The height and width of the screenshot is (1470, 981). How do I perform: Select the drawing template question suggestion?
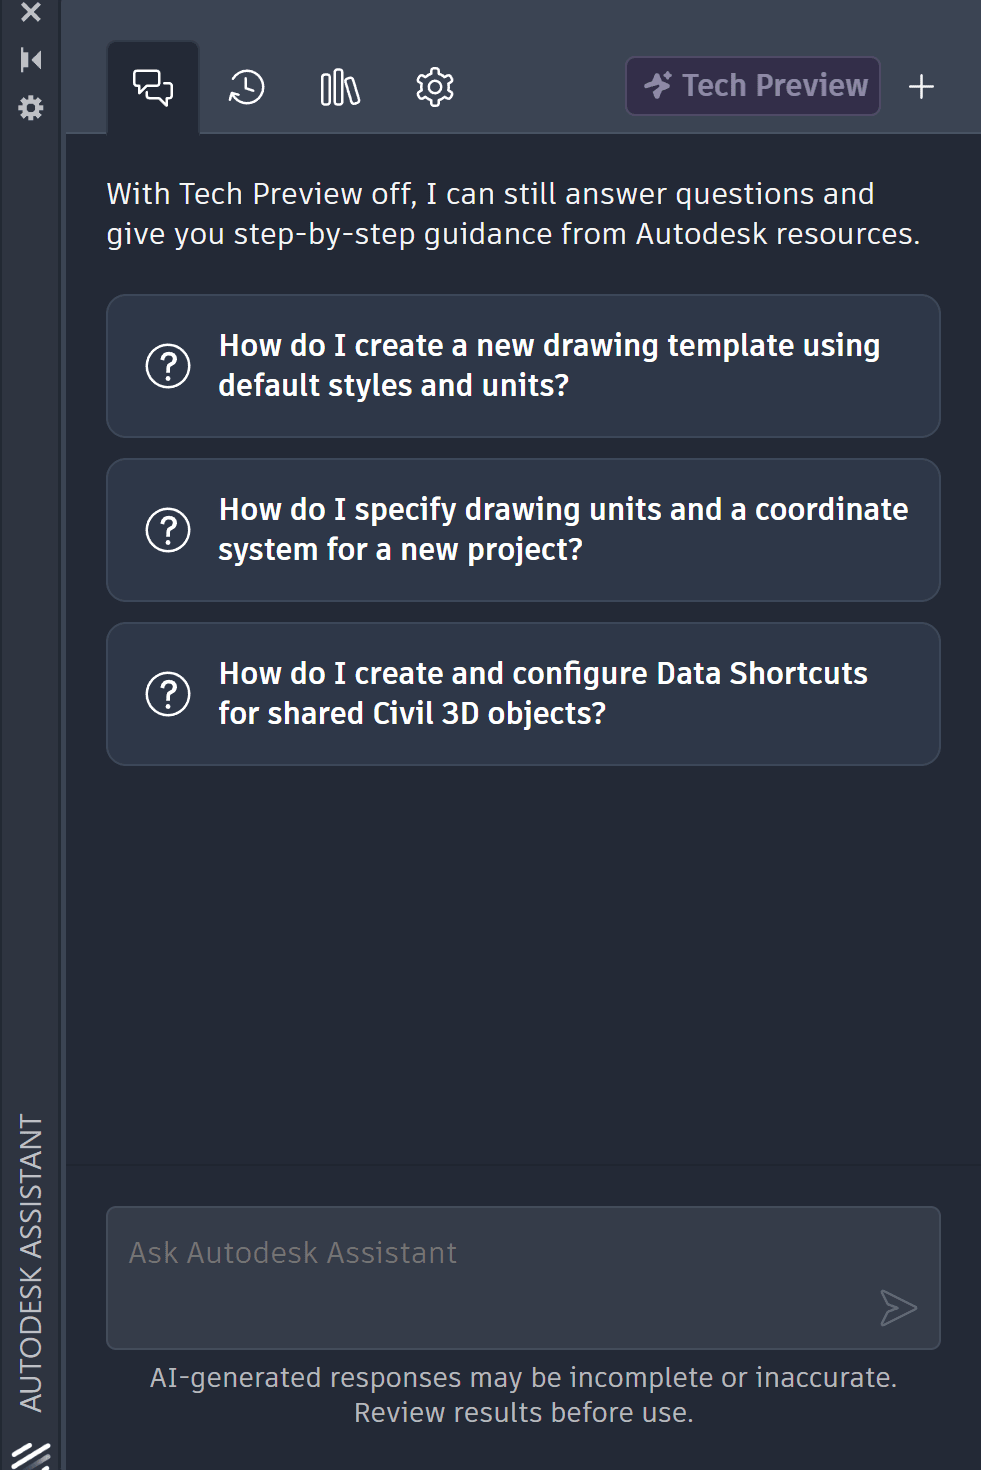click(x=523, y=366)
